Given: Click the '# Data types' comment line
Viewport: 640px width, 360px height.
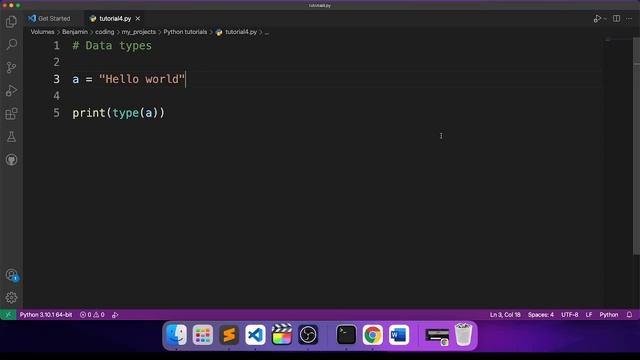Looking at the screenshot, I should point(112,45).
